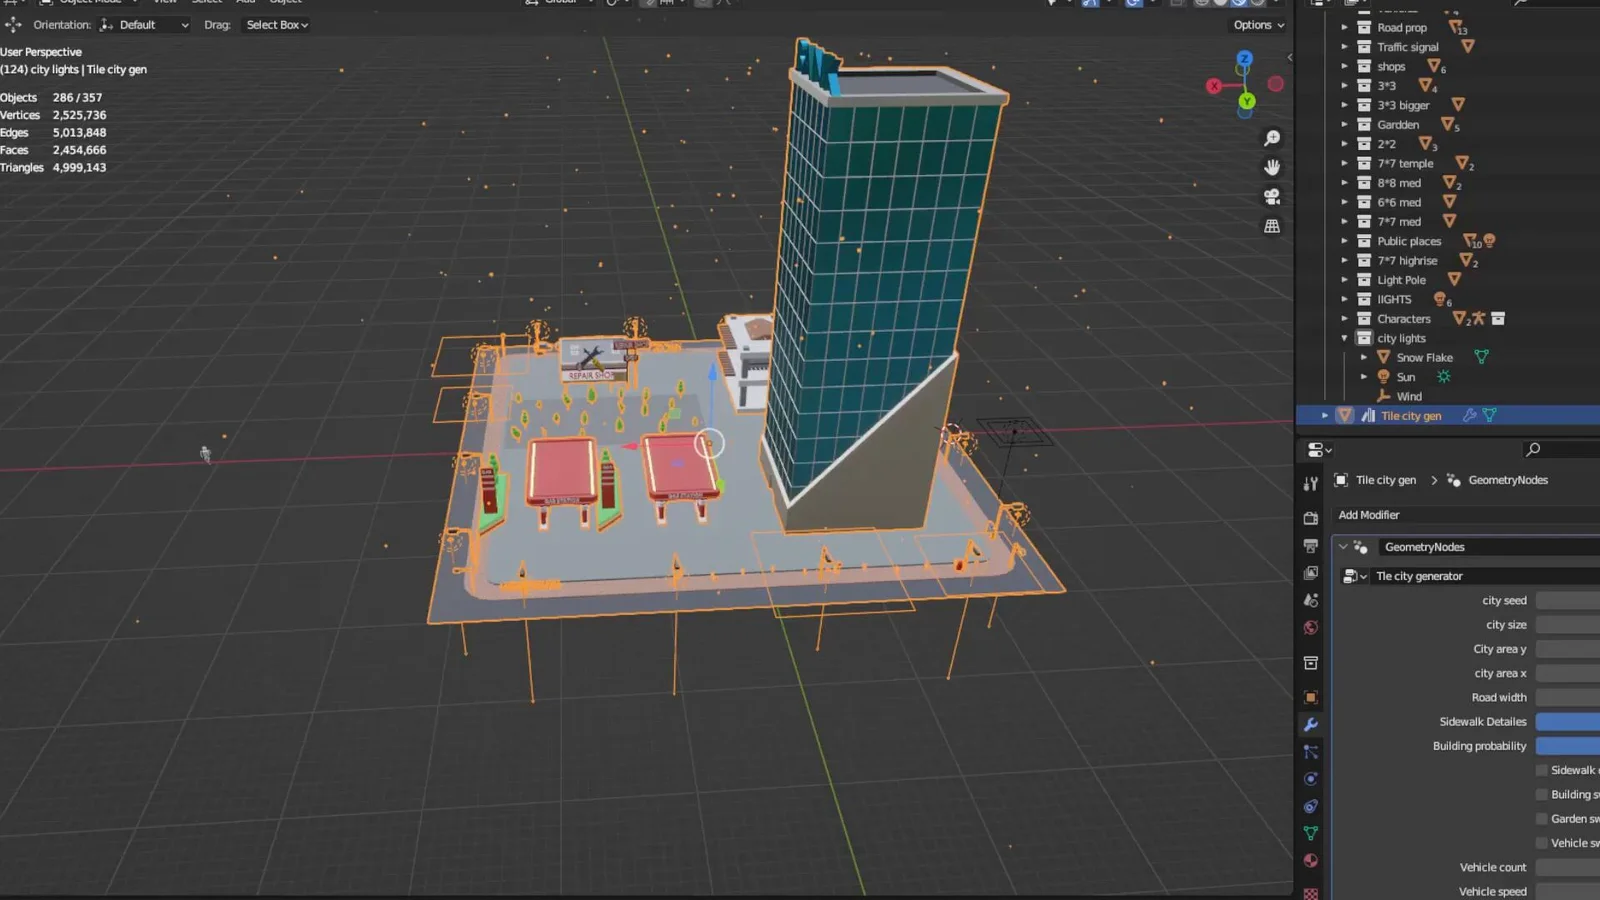Viewport: 1600px width, 900px height.
Task: Click the pan hand icon in the viewport
Action: point(1272,167)
